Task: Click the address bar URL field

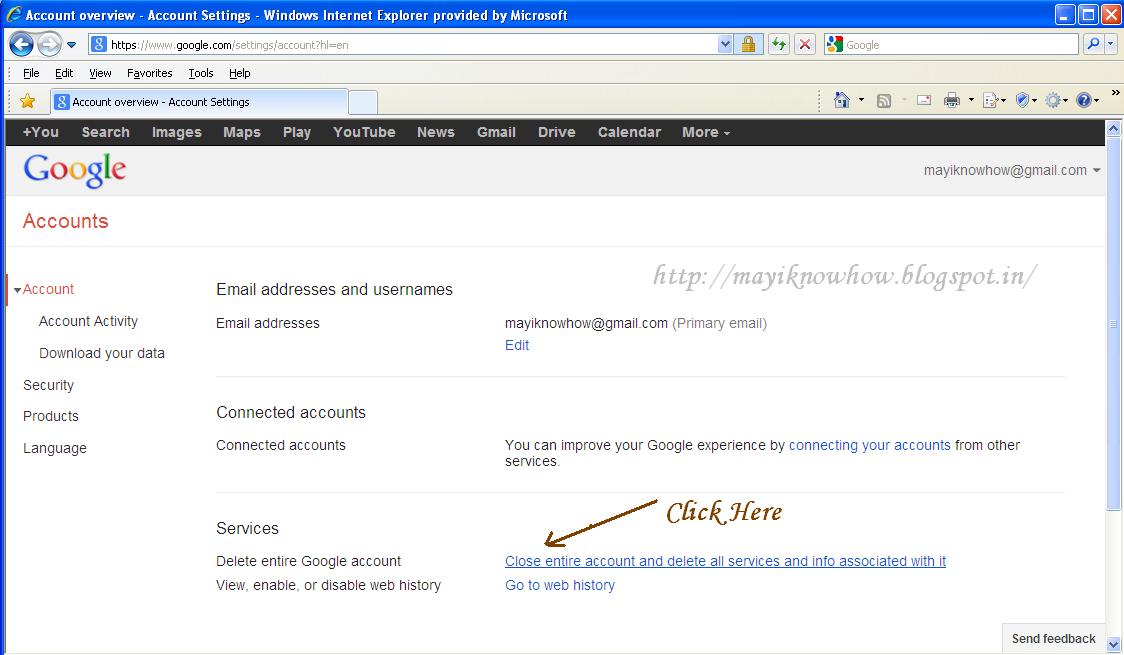Action: click(x=403, y=44)
